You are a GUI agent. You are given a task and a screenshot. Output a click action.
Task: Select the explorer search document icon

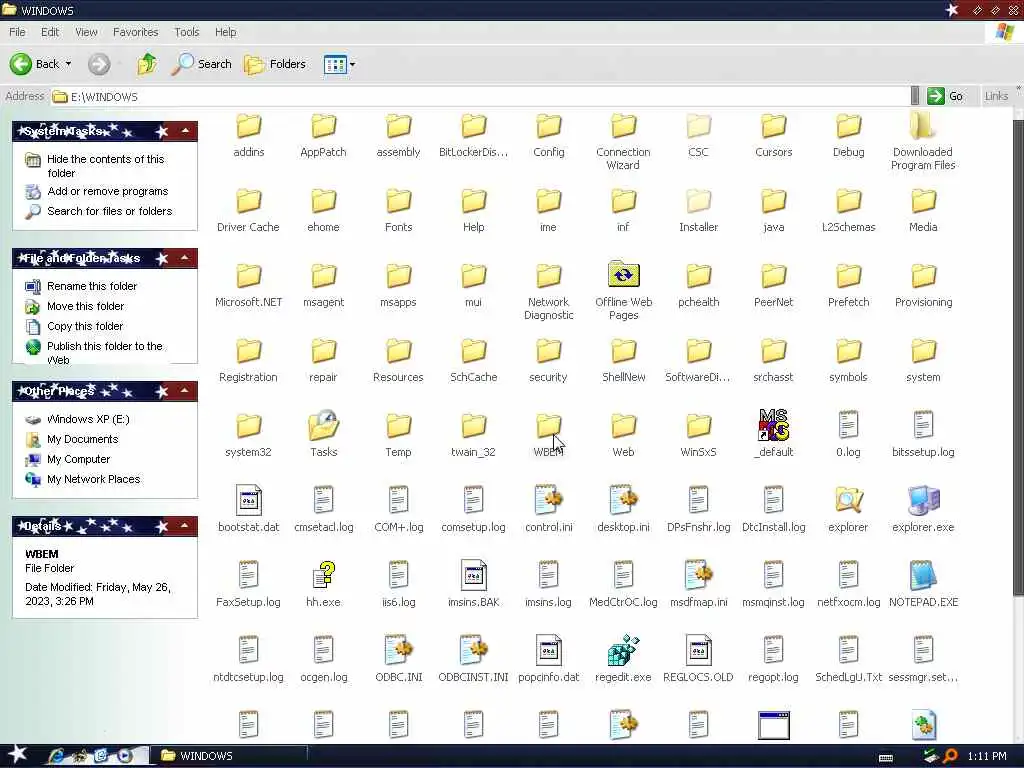point(848,500)
